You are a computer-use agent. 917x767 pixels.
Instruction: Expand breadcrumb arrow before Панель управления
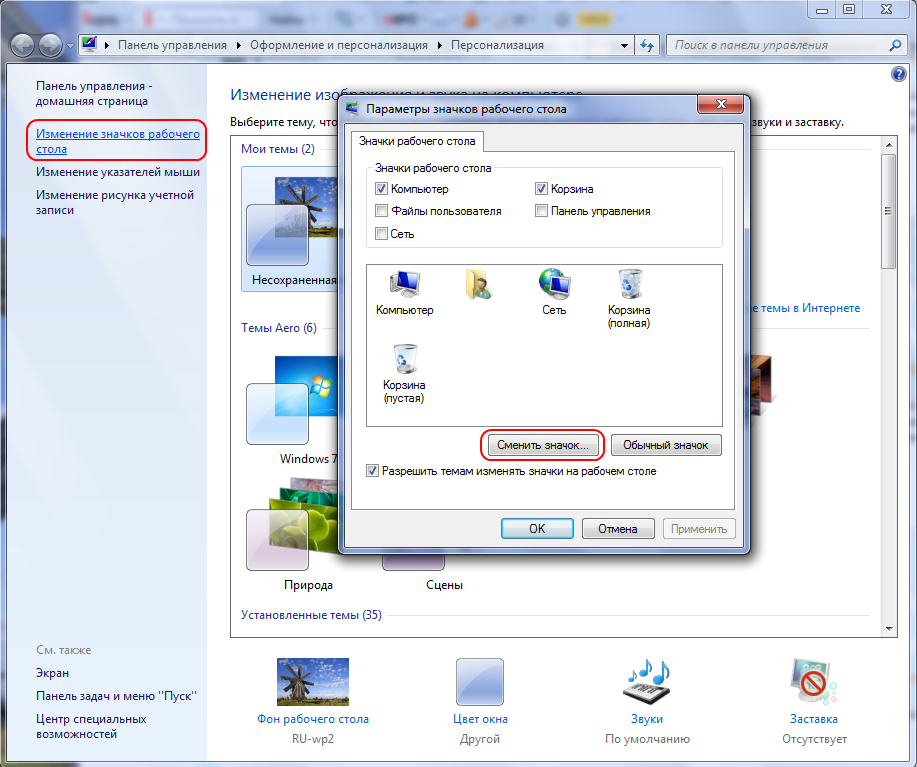(106, 45)
